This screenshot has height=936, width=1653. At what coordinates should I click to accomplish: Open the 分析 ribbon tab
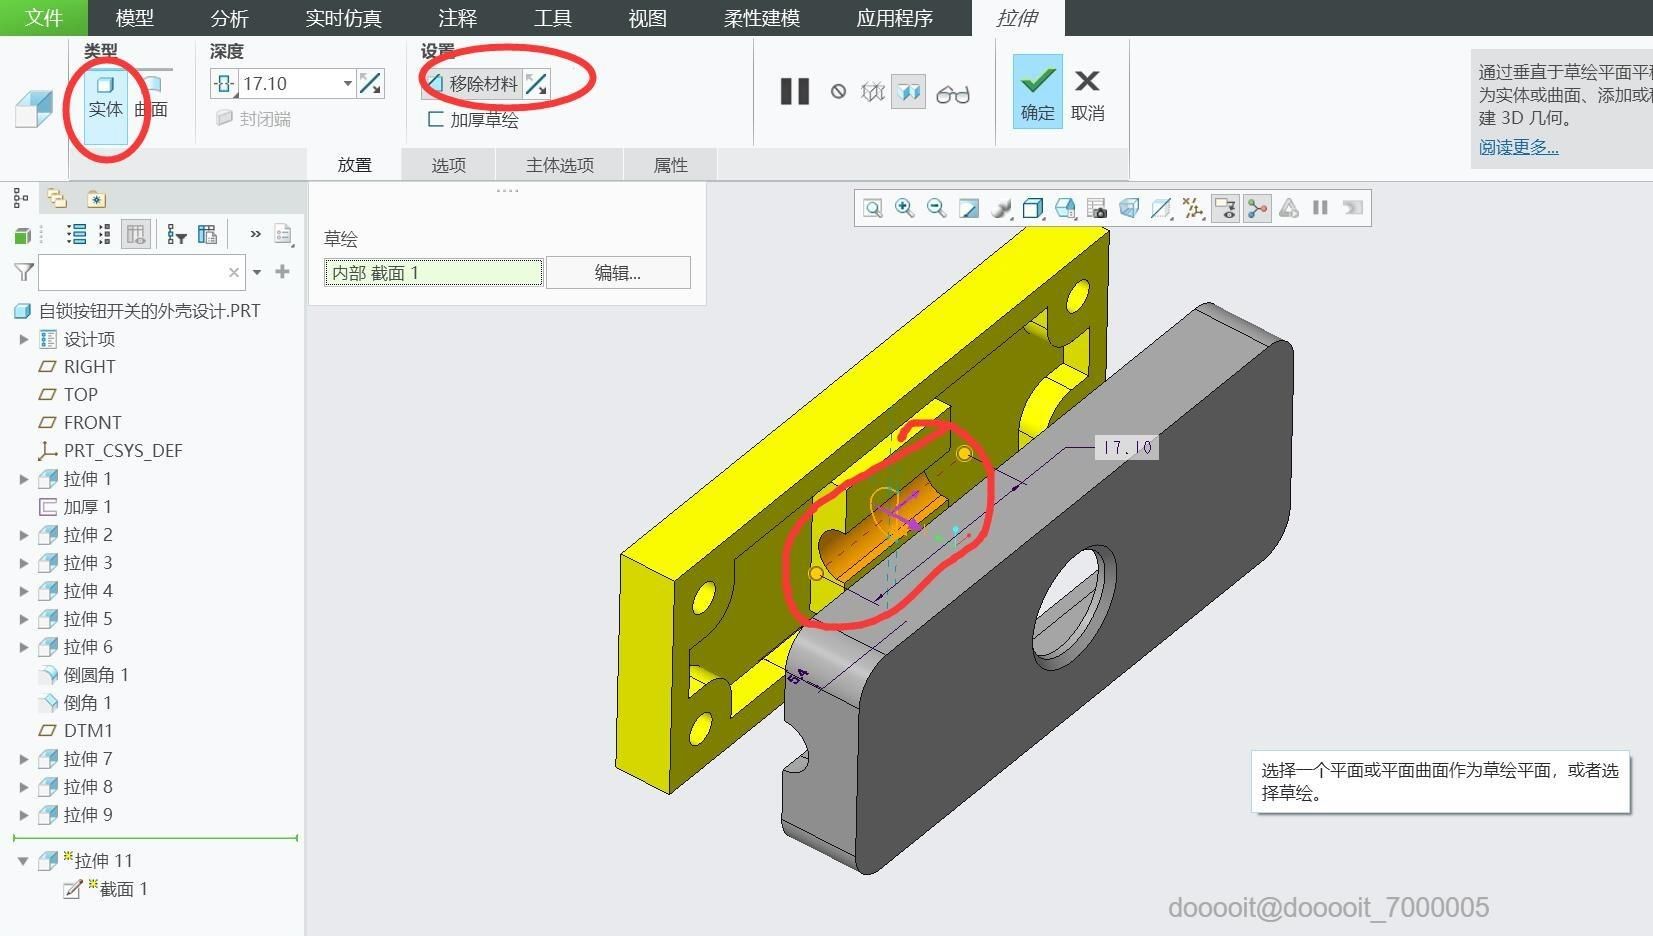pos(229,18)
